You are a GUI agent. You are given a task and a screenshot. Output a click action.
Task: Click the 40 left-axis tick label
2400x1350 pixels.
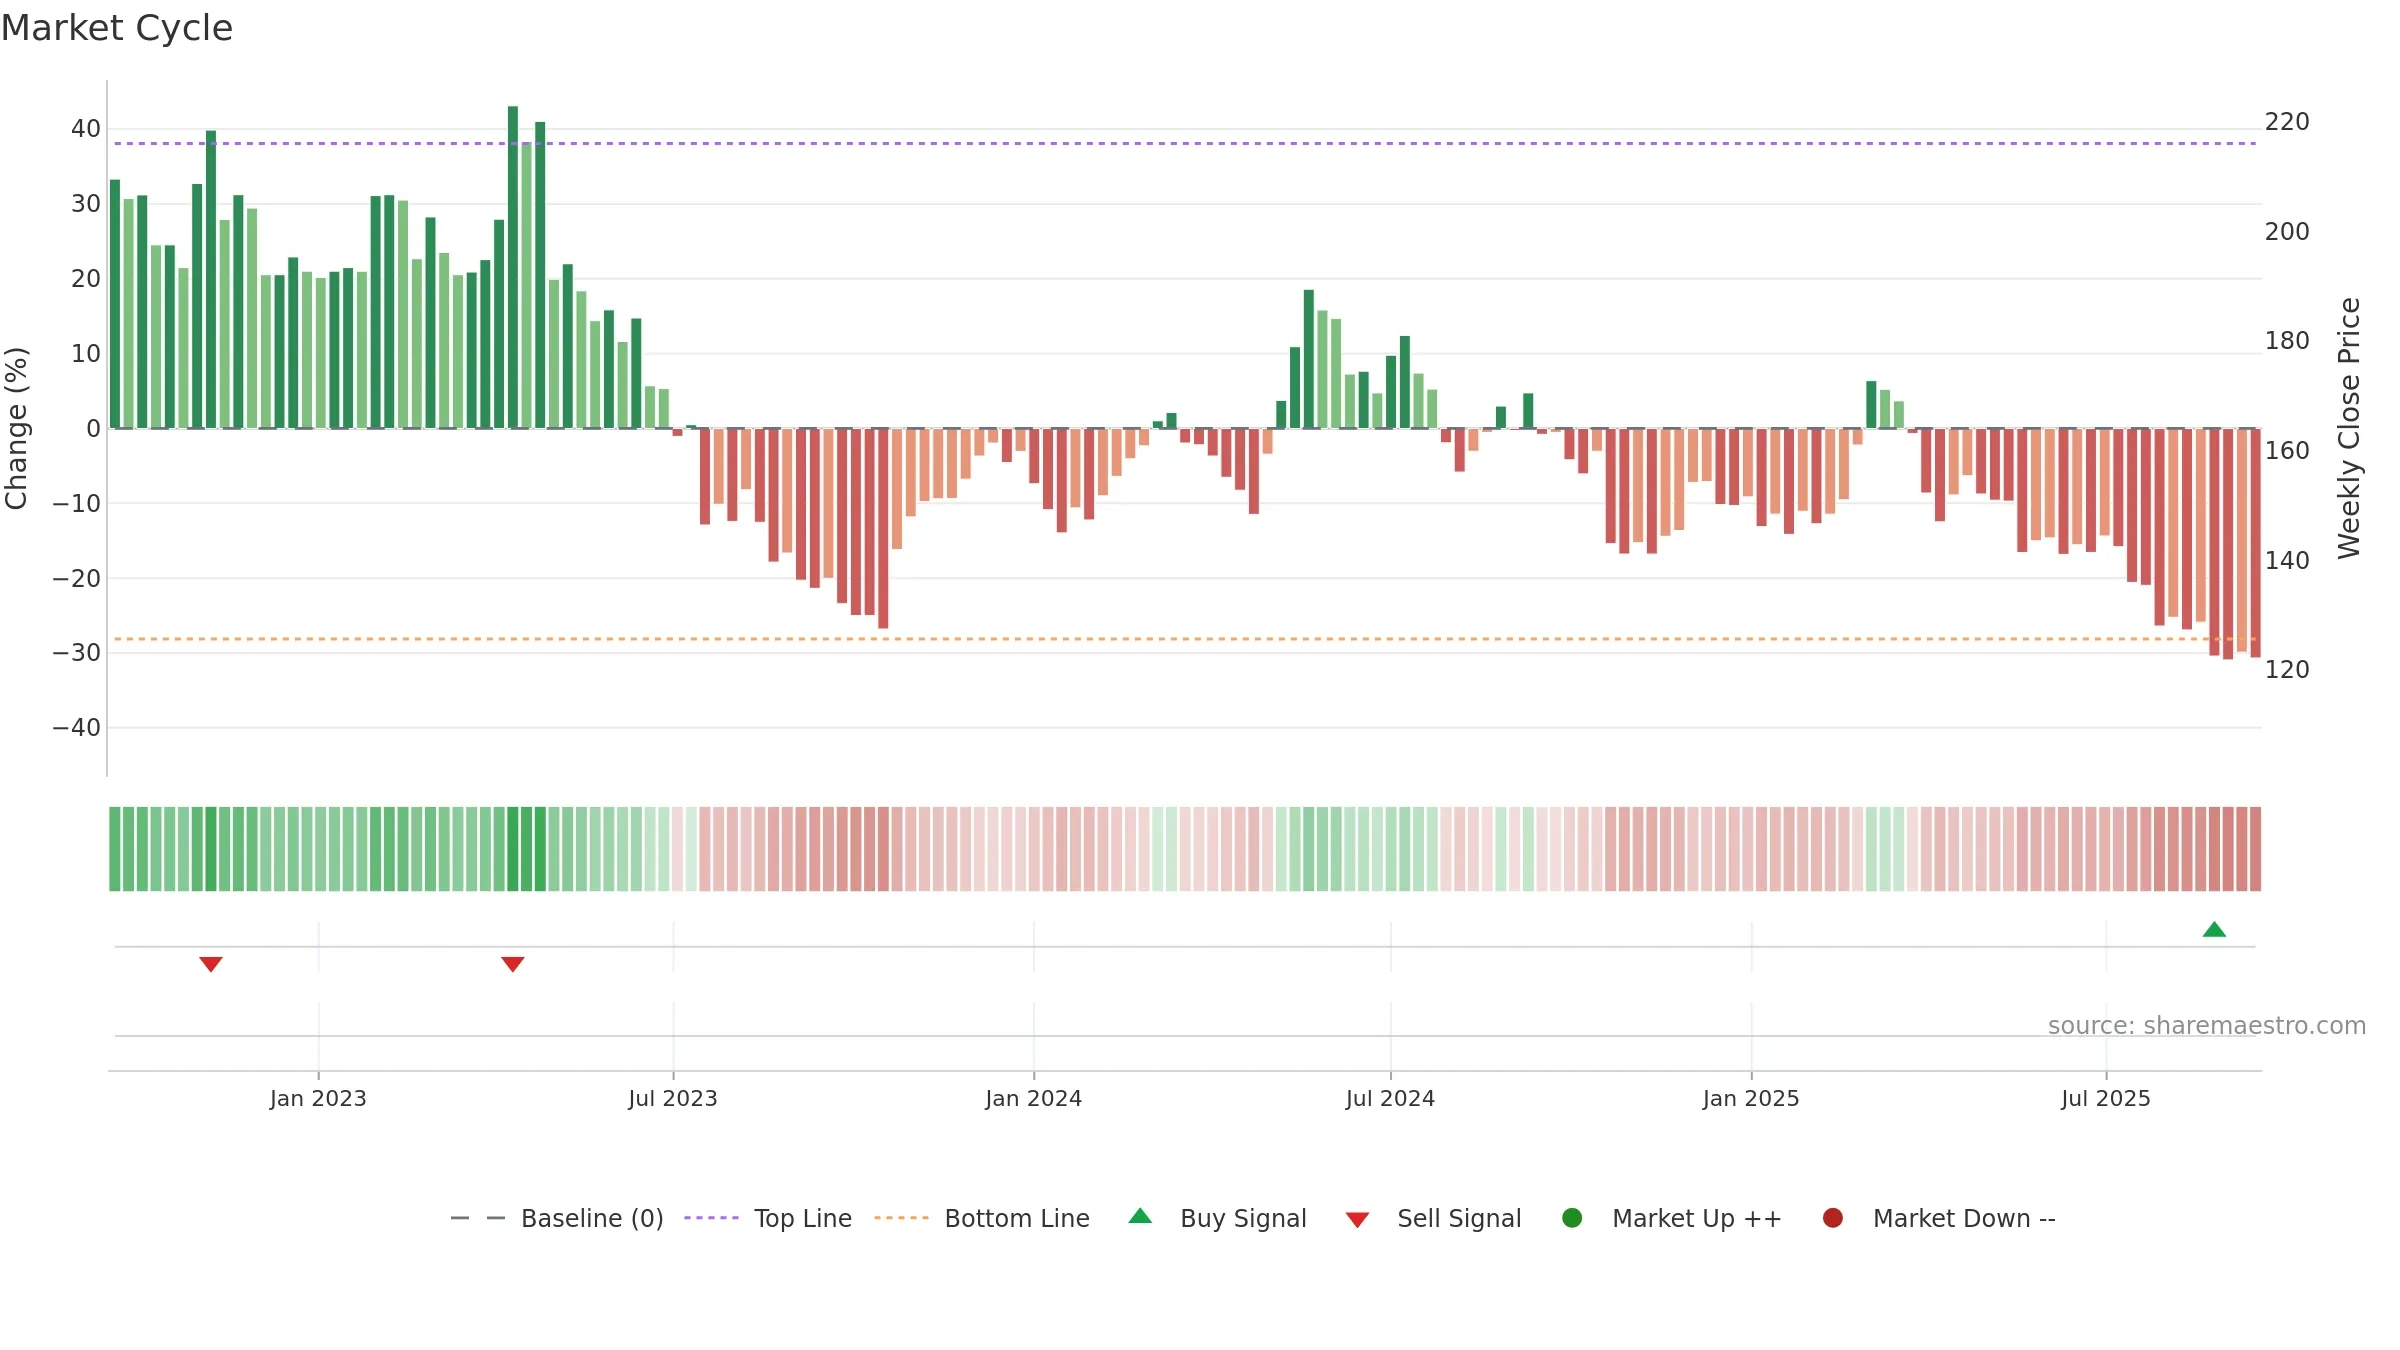coord(86,129)
